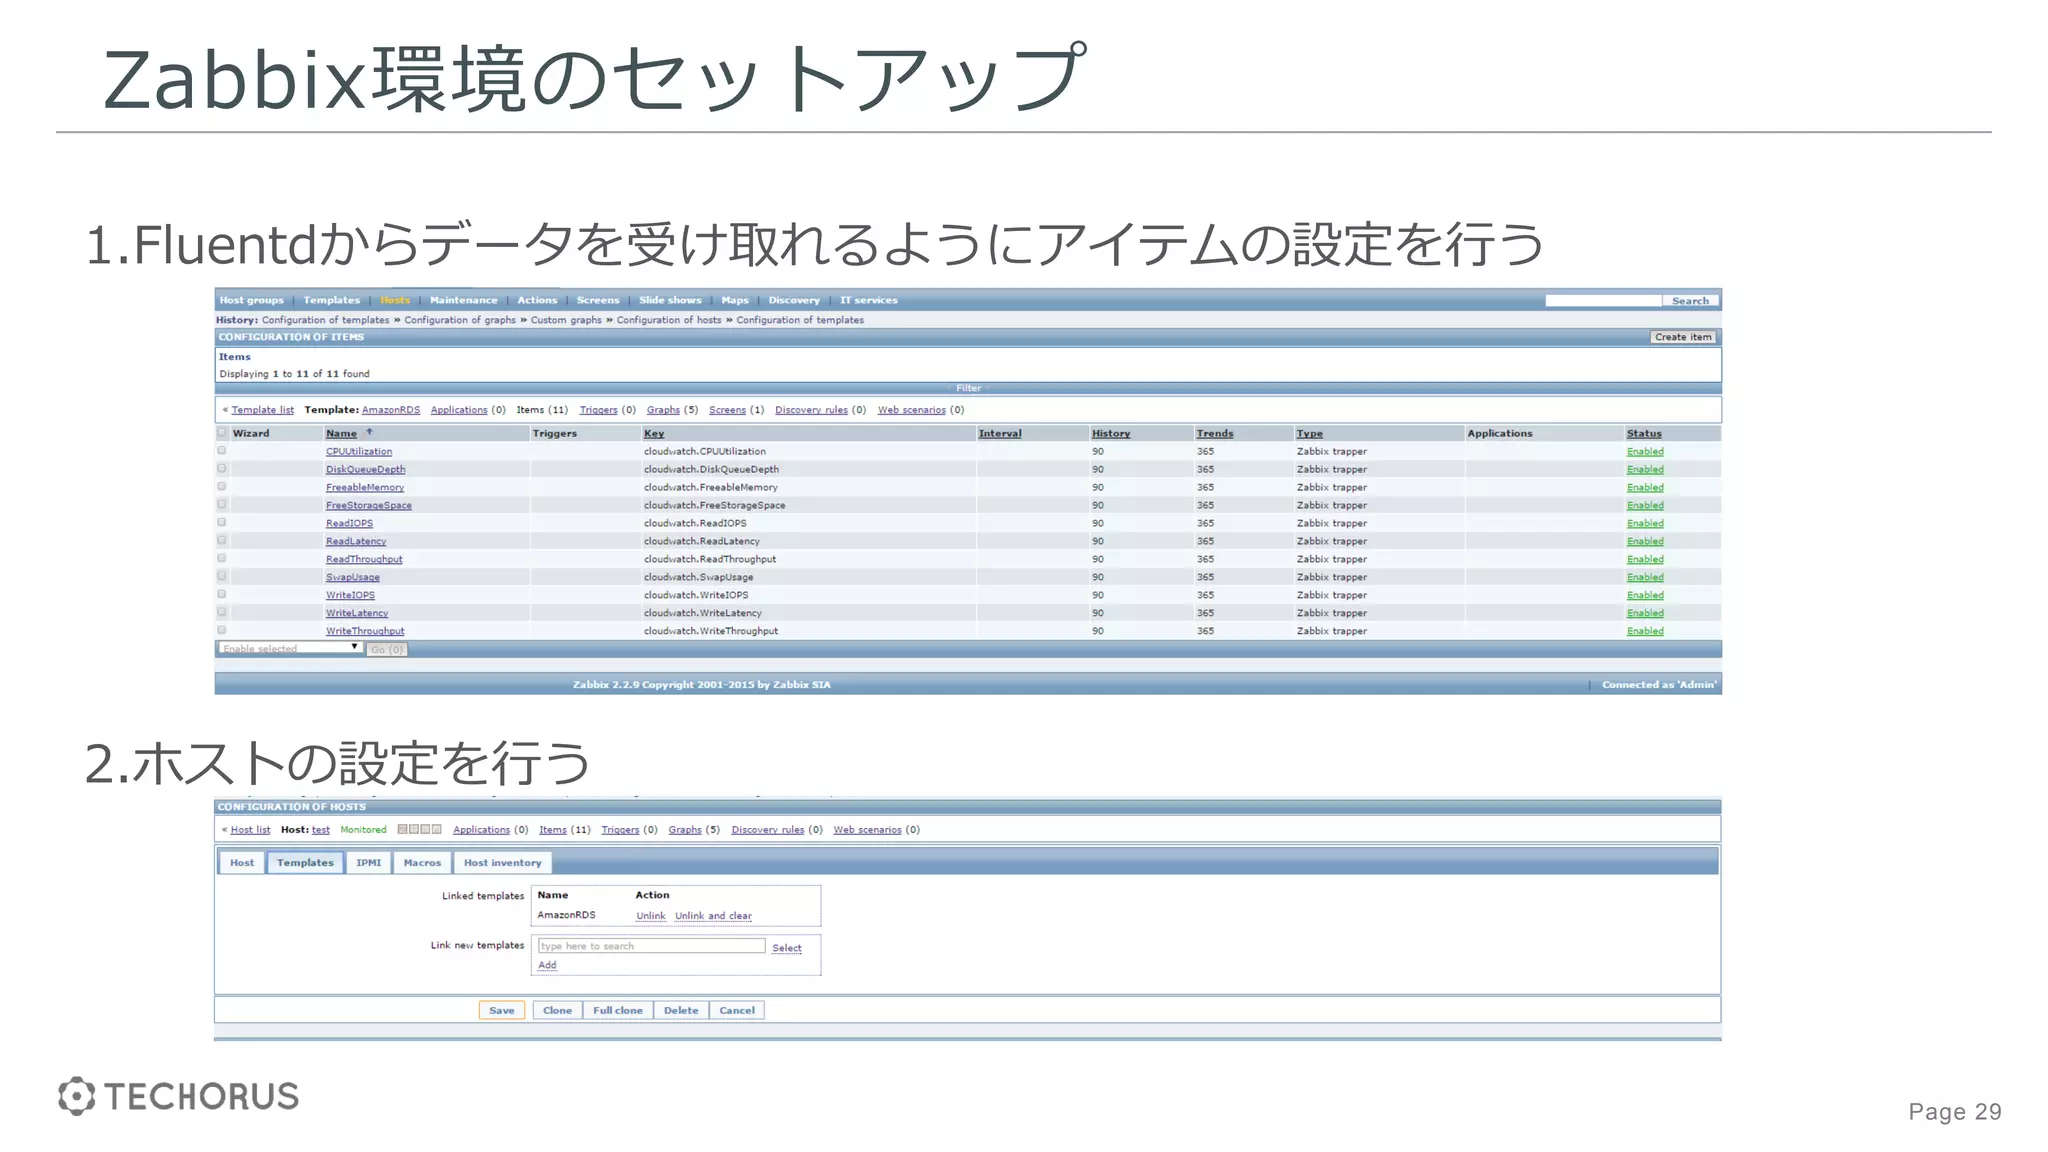2048x1152 pixels.
Task: Toggle Enabled status for CPUUtilization
Action: coord(1645,452)
